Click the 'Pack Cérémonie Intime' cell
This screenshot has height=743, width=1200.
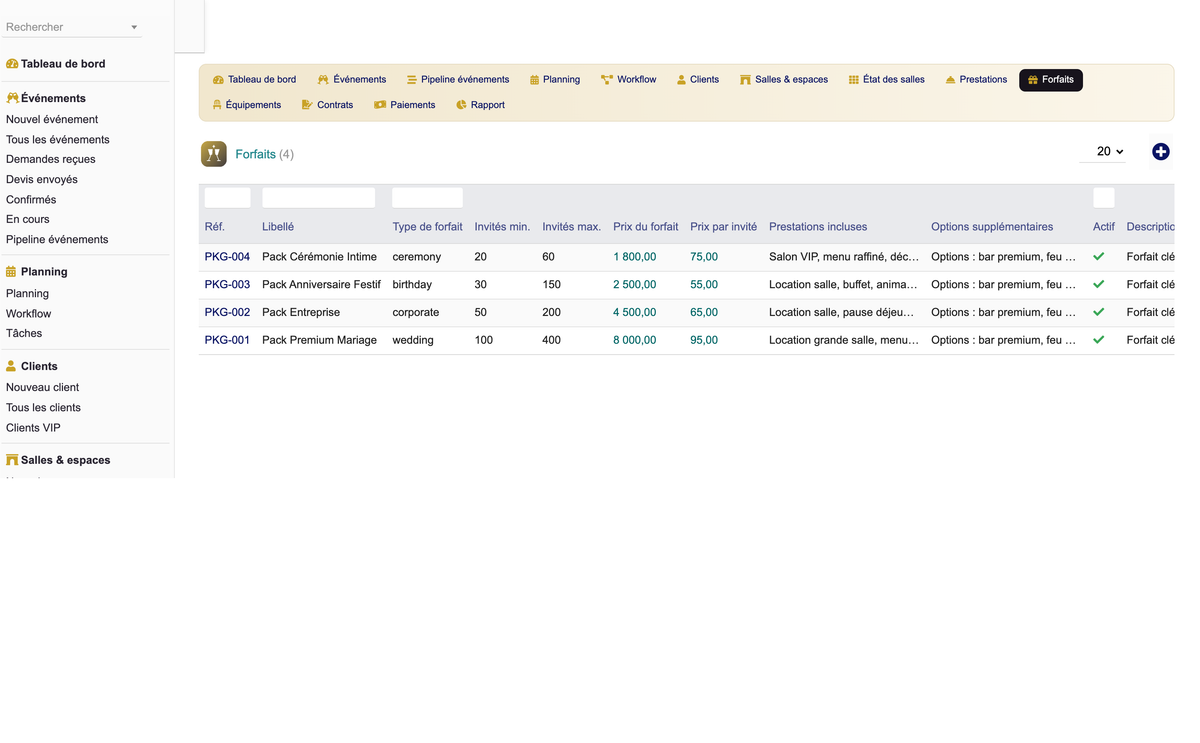click(320, 257)
